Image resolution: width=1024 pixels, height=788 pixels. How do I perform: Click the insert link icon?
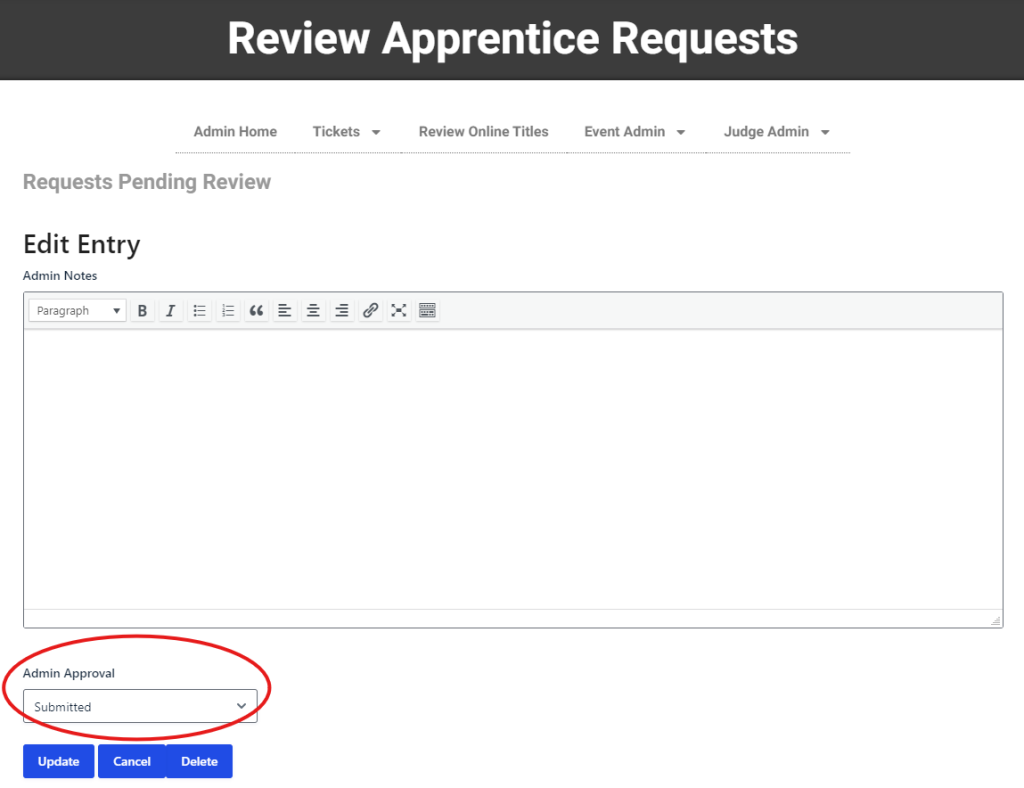[x=370, y=311]
